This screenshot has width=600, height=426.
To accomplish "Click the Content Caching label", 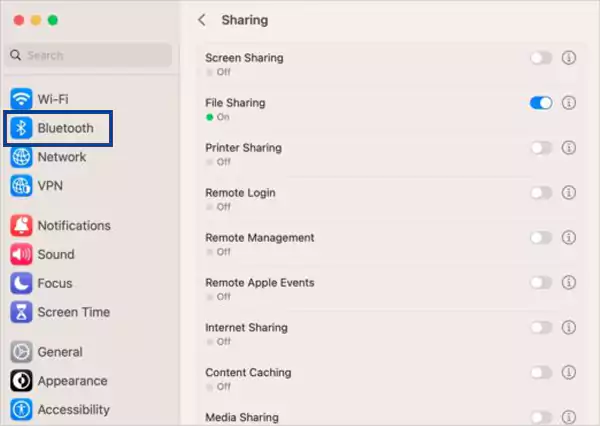I will tap(248, 372).
